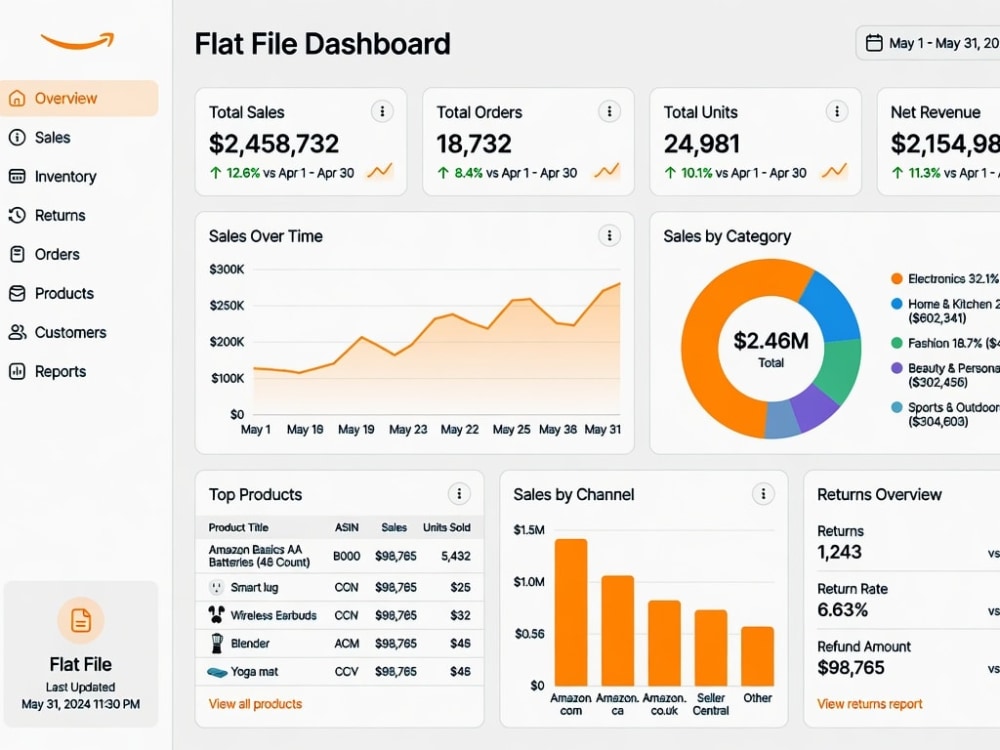Open Reports from the sidebar

click(60, 371)
